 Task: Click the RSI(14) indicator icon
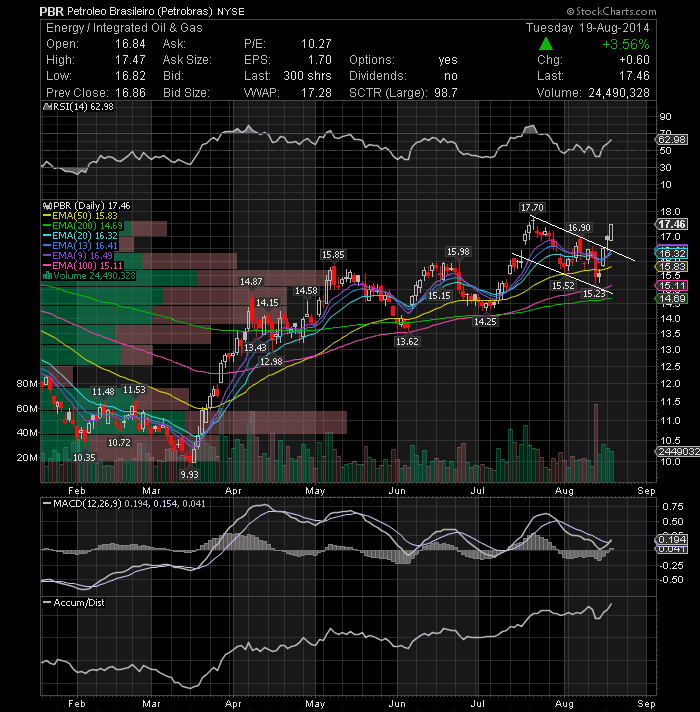click(x=46, y=107)
